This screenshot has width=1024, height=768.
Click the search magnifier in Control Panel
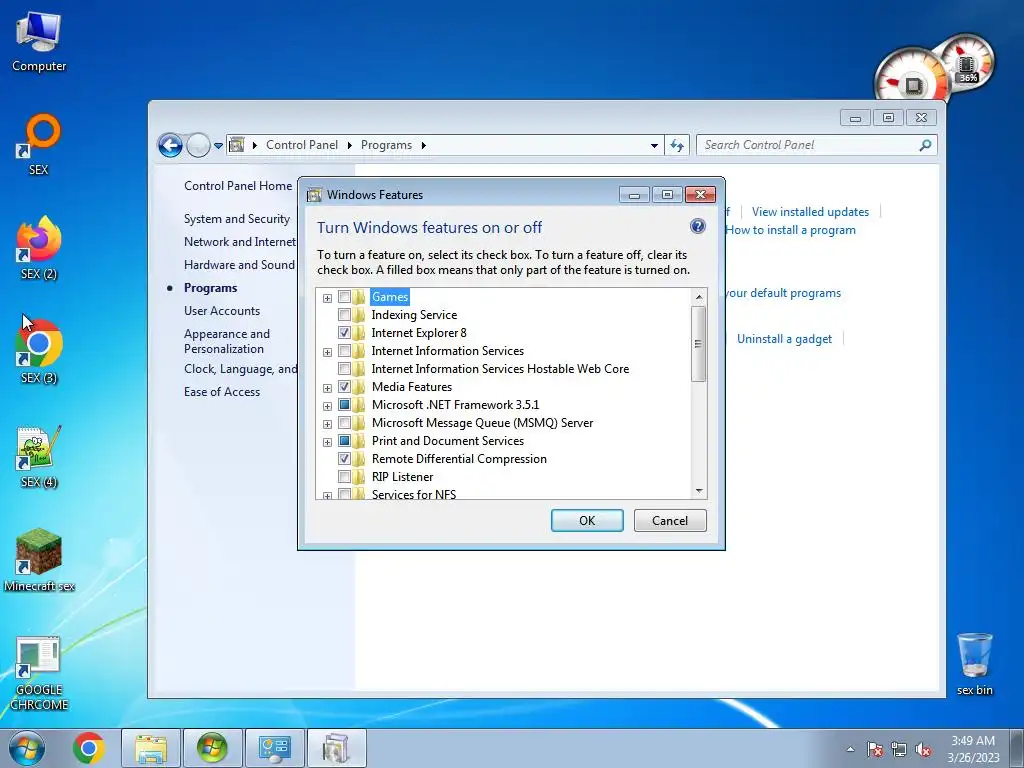(925, 145)
